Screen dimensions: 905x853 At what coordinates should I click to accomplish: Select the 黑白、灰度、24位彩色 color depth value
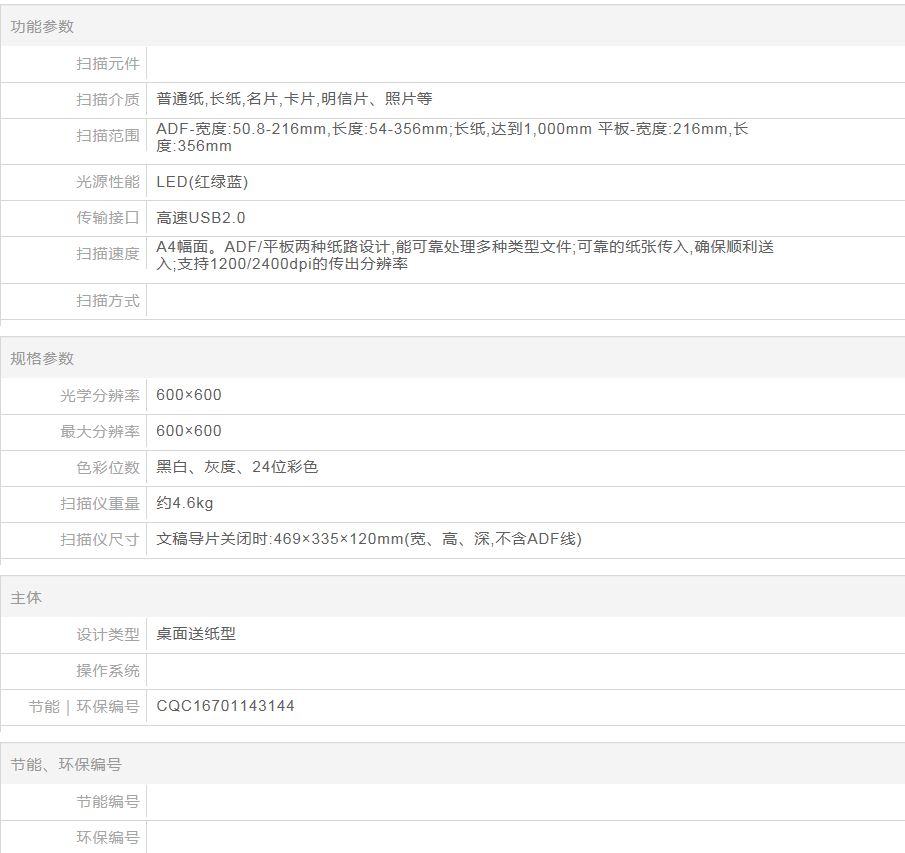(237, 467)
